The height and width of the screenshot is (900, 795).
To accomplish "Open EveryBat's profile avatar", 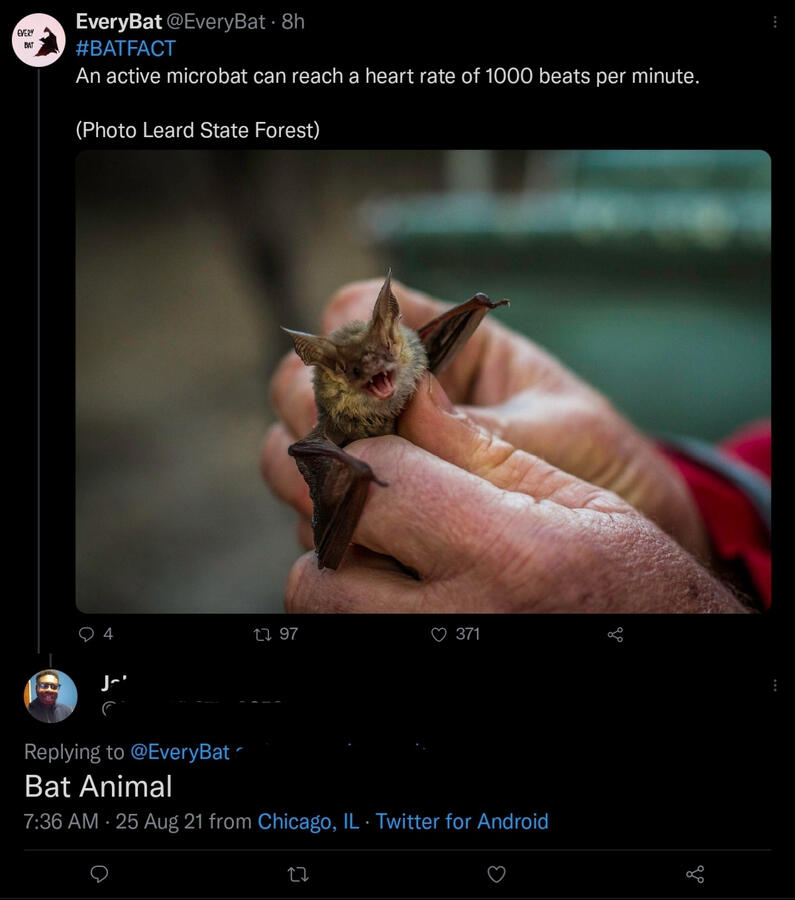I will tap(39, 35).
